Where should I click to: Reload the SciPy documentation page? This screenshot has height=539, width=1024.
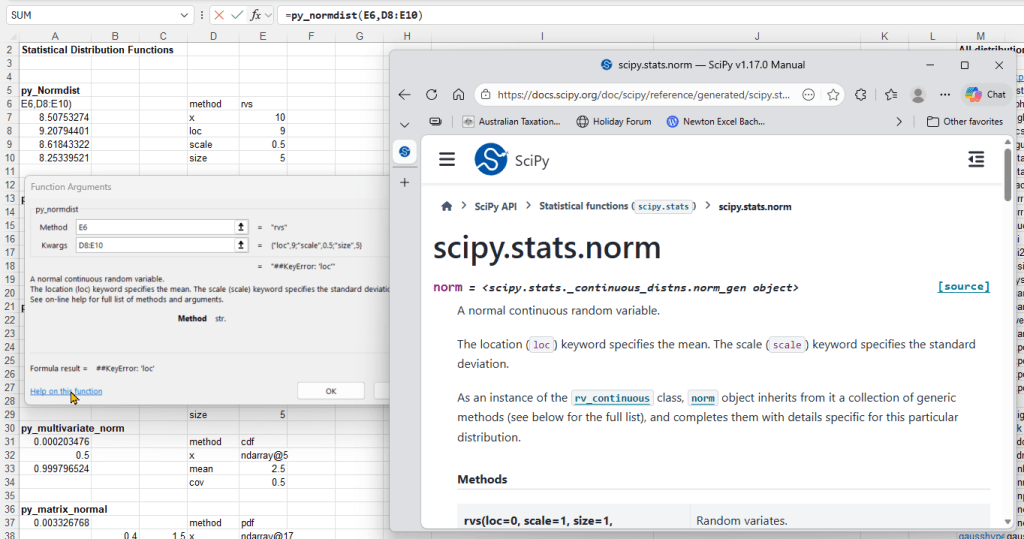(x=432, y=95)
